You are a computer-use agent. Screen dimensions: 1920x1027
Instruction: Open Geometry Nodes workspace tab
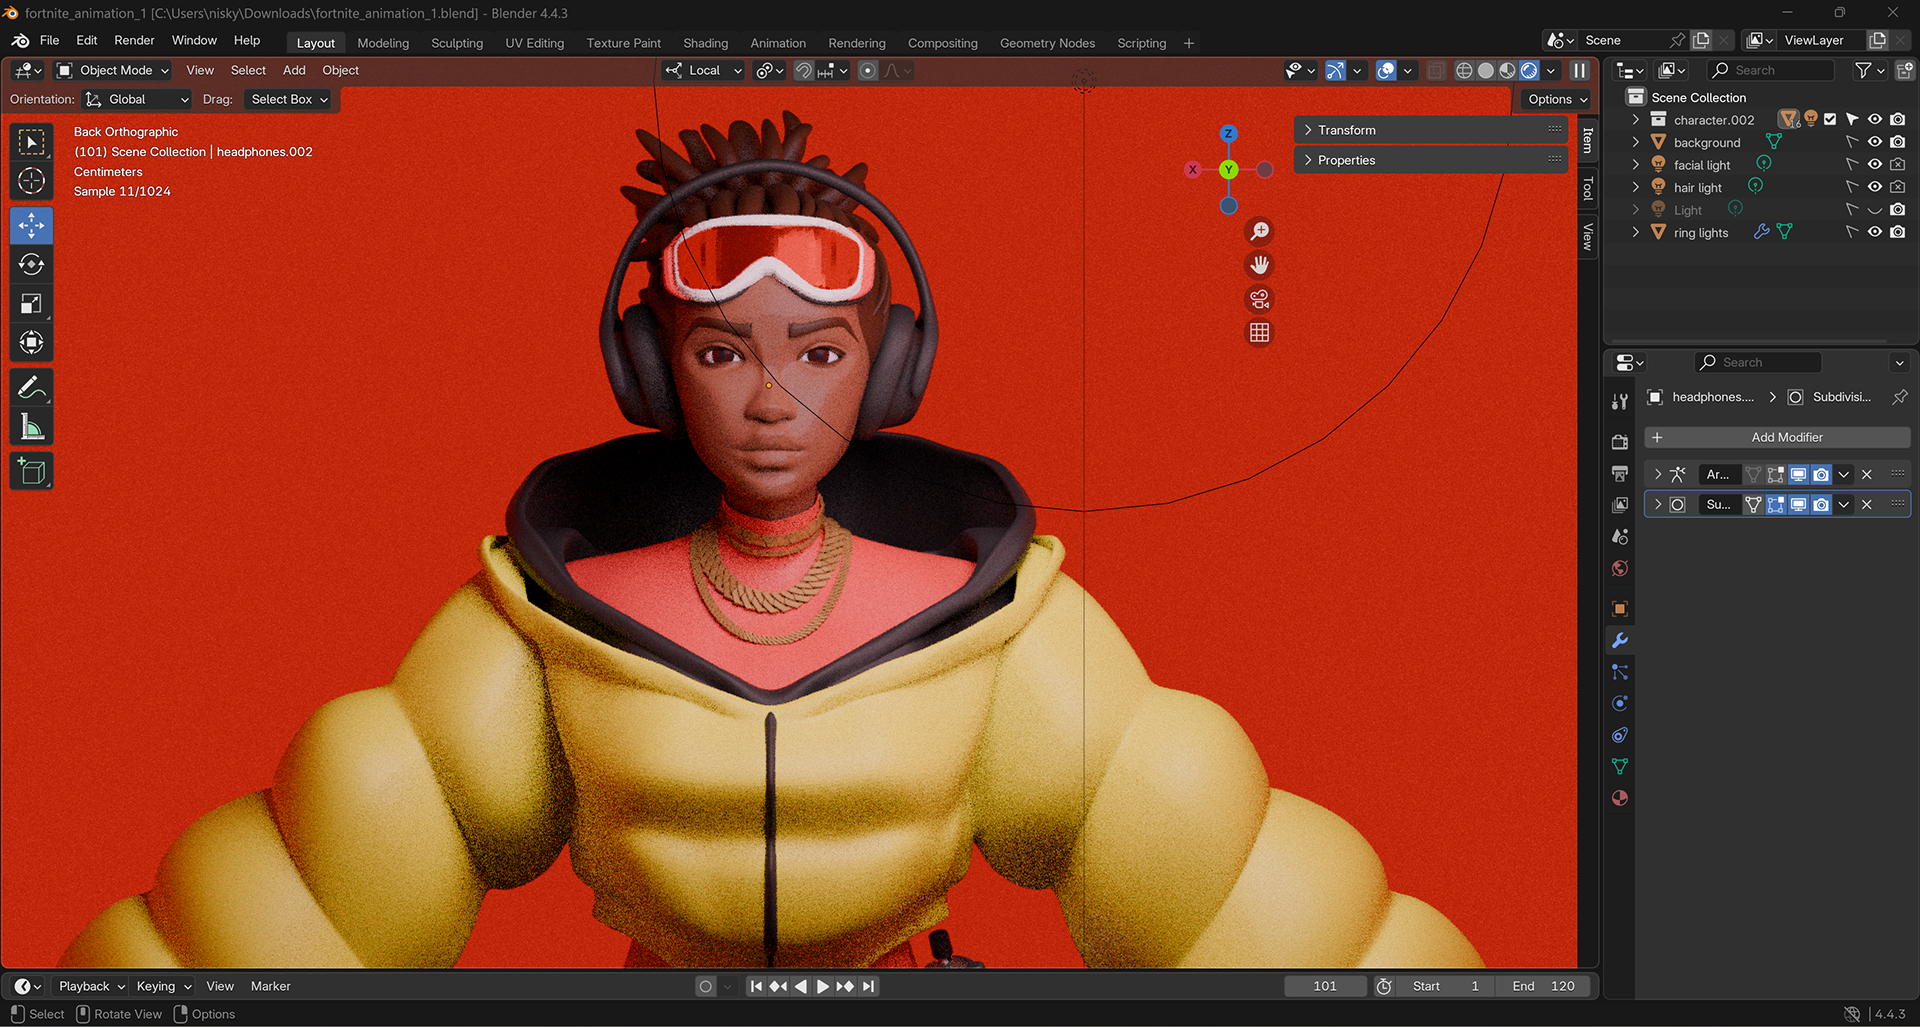[x=1047, y=43]
